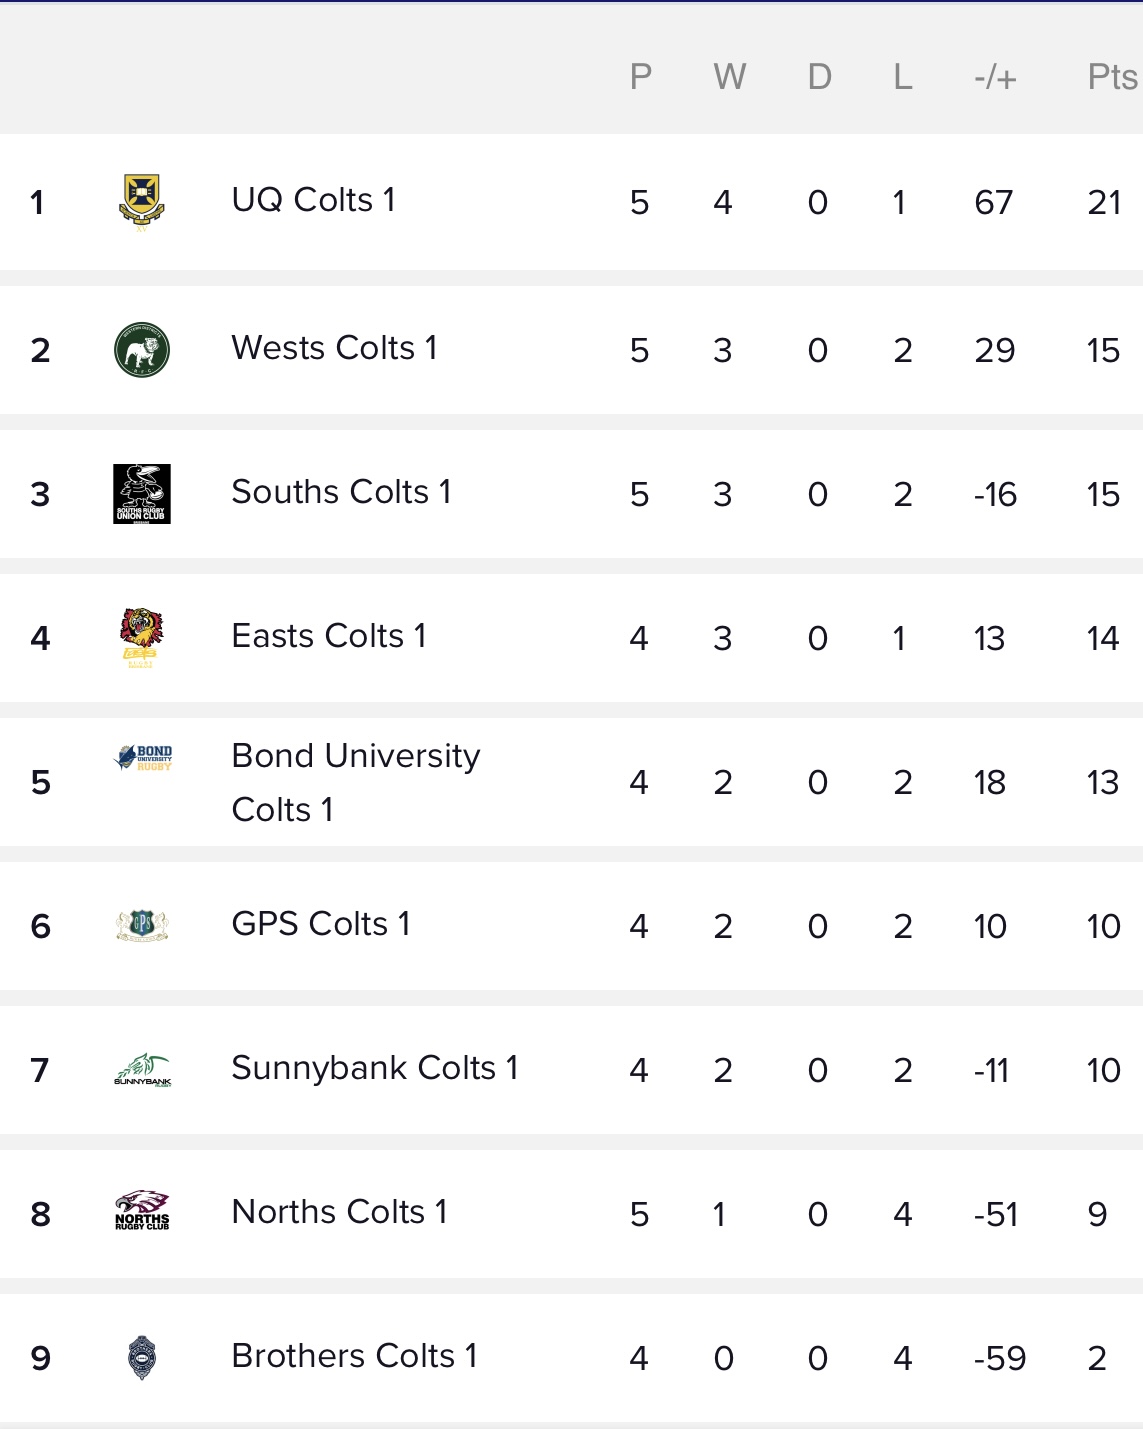1143x1429 pixels.
Task: Tap the GPS Colts club crest
Action: point(142,926)
